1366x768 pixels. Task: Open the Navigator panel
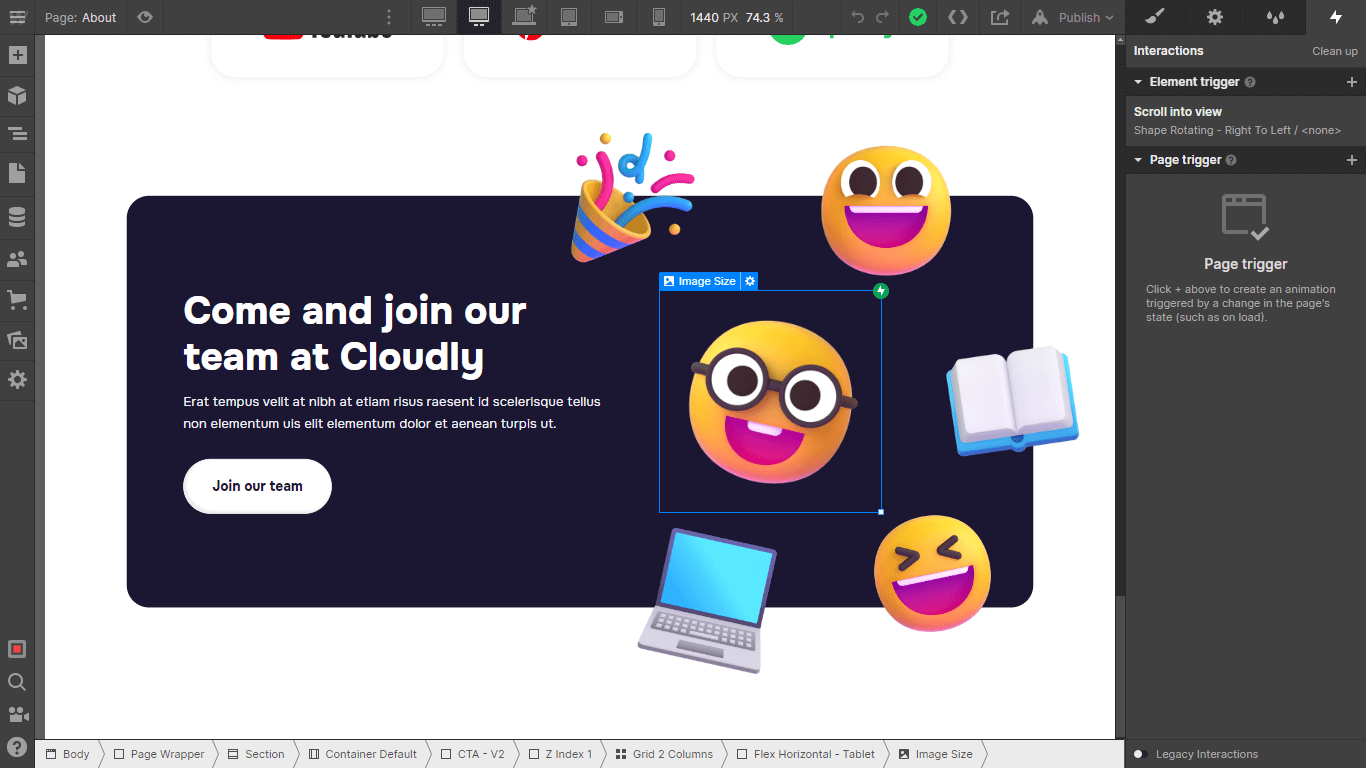click(17, 133)
